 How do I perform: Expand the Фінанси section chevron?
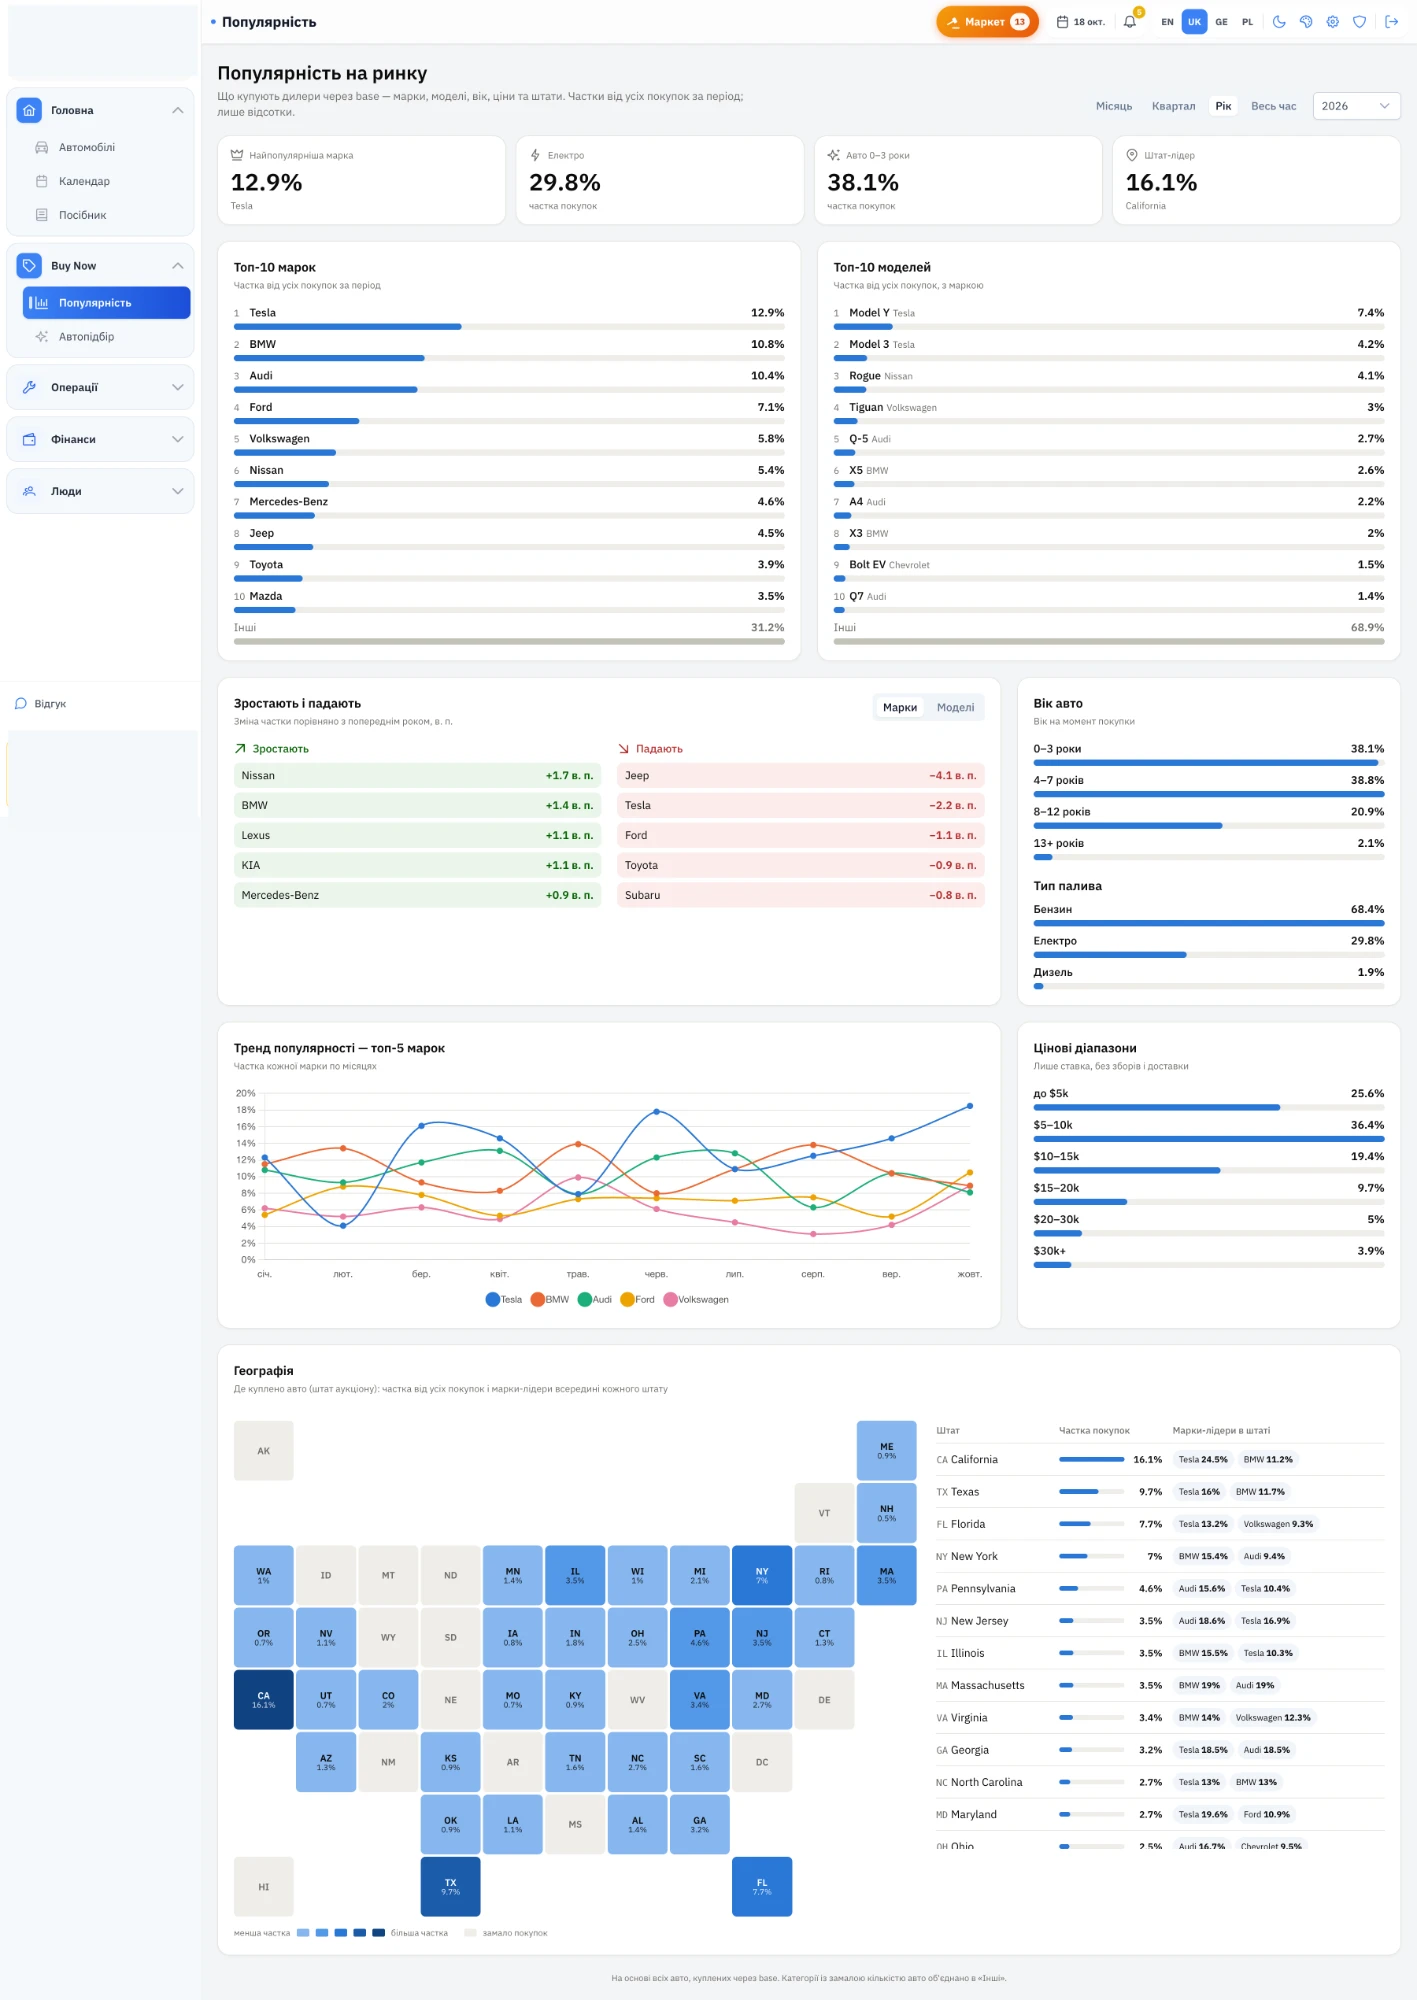[178, 440]
